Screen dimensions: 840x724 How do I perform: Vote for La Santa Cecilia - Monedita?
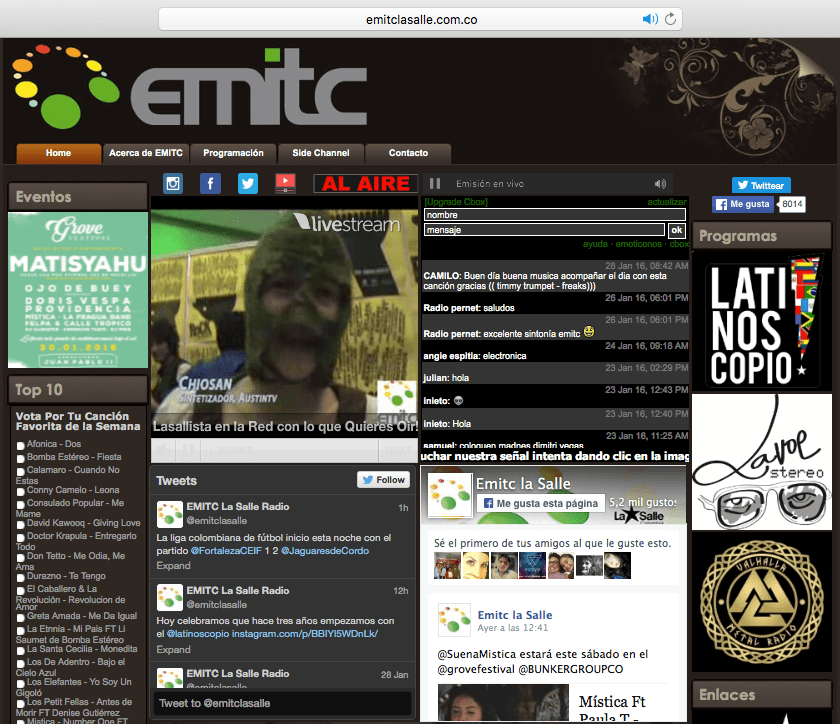click(x=20, y=651)
